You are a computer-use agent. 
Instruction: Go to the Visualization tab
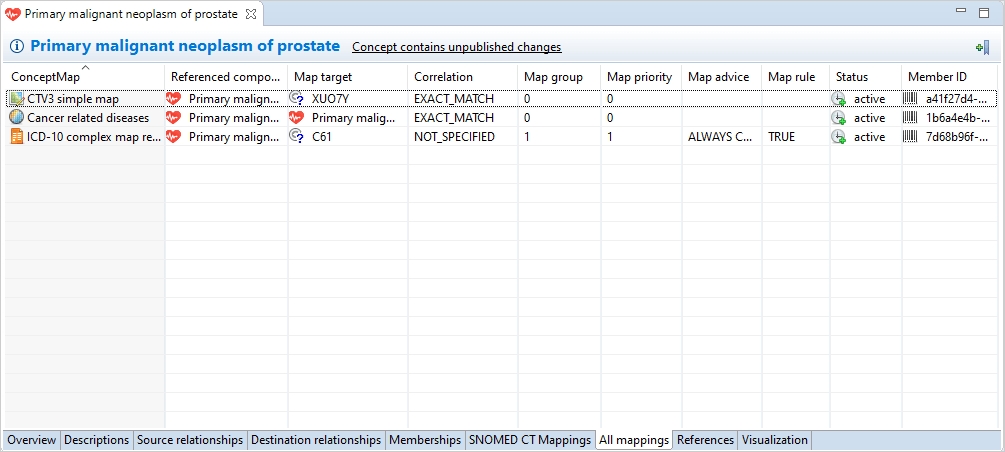coord(773,440)
